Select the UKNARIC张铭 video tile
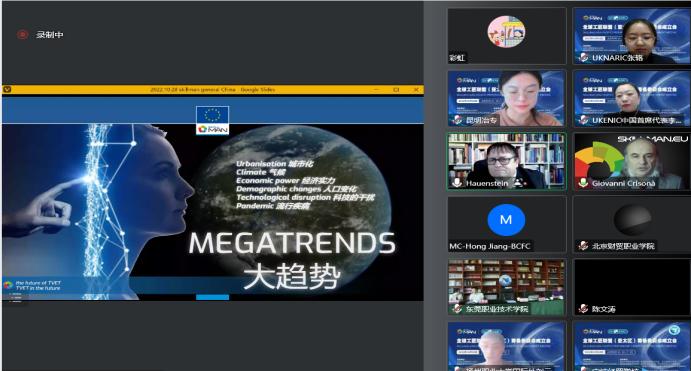Image resolution: width=691 pixels, height=371 pixels. pyautogui.click(x=632, y=36)
